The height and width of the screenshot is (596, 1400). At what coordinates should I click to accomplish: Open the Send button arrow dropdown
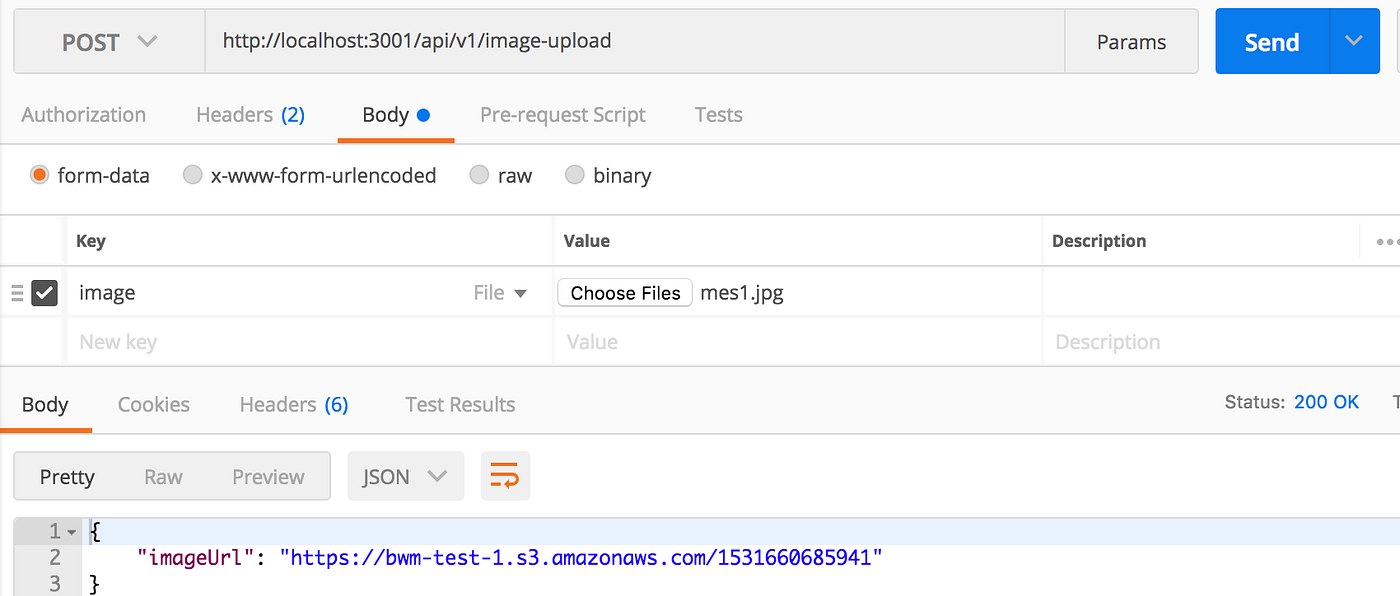point(1354,42)
